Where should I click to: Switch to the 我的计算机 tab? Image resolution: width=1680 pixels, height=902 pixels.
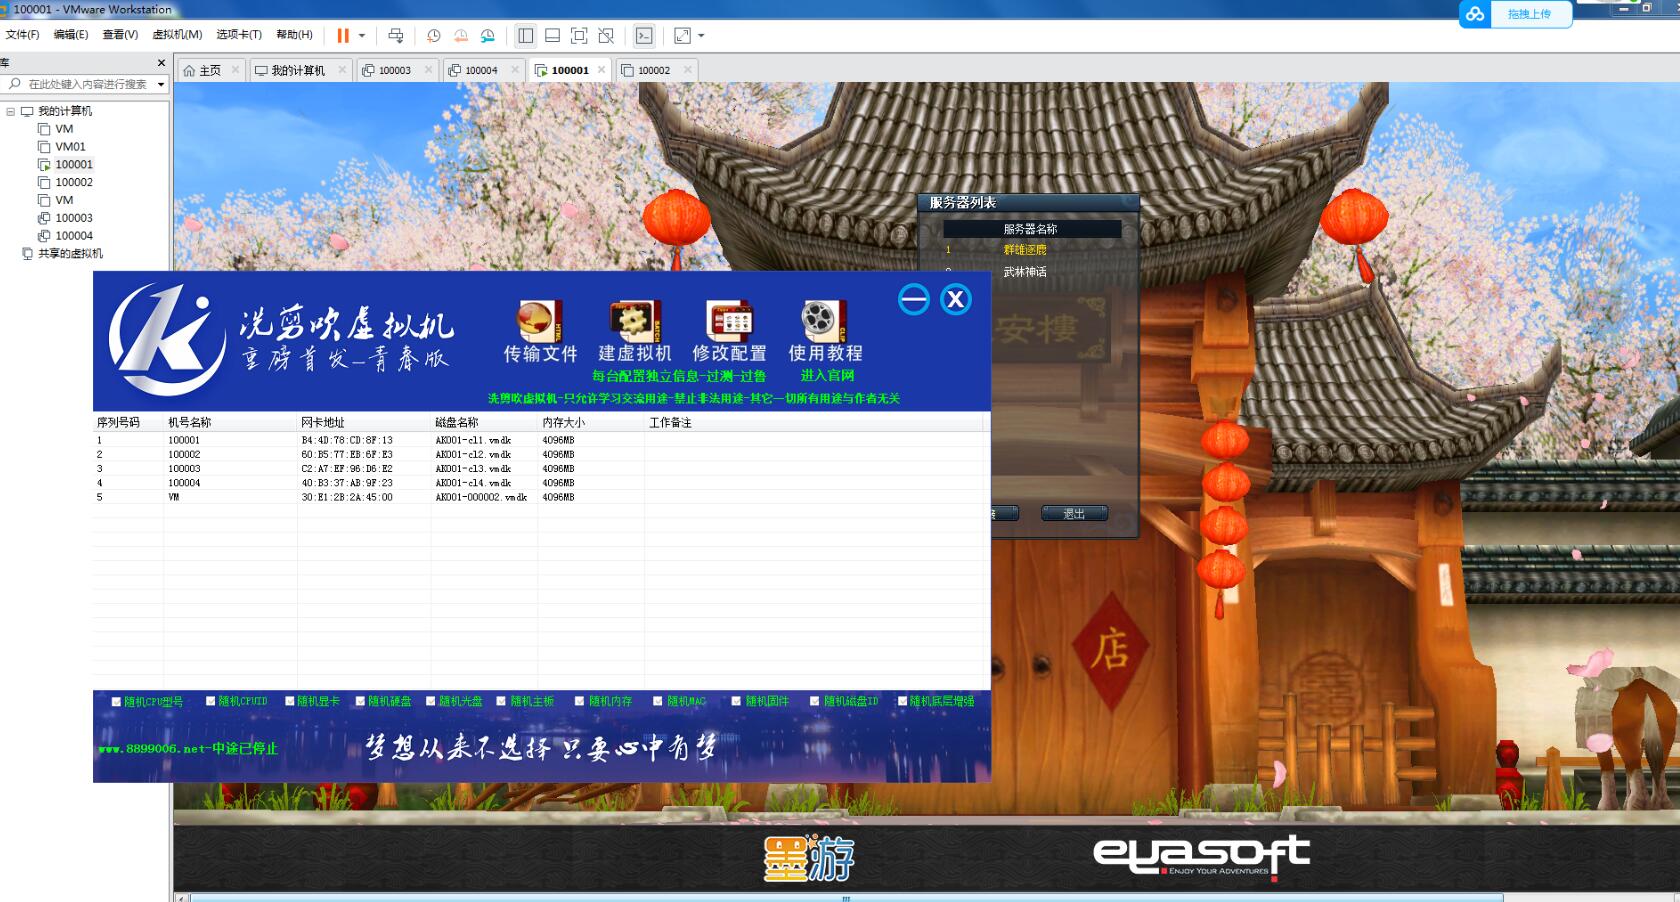(x=298, y=70)
